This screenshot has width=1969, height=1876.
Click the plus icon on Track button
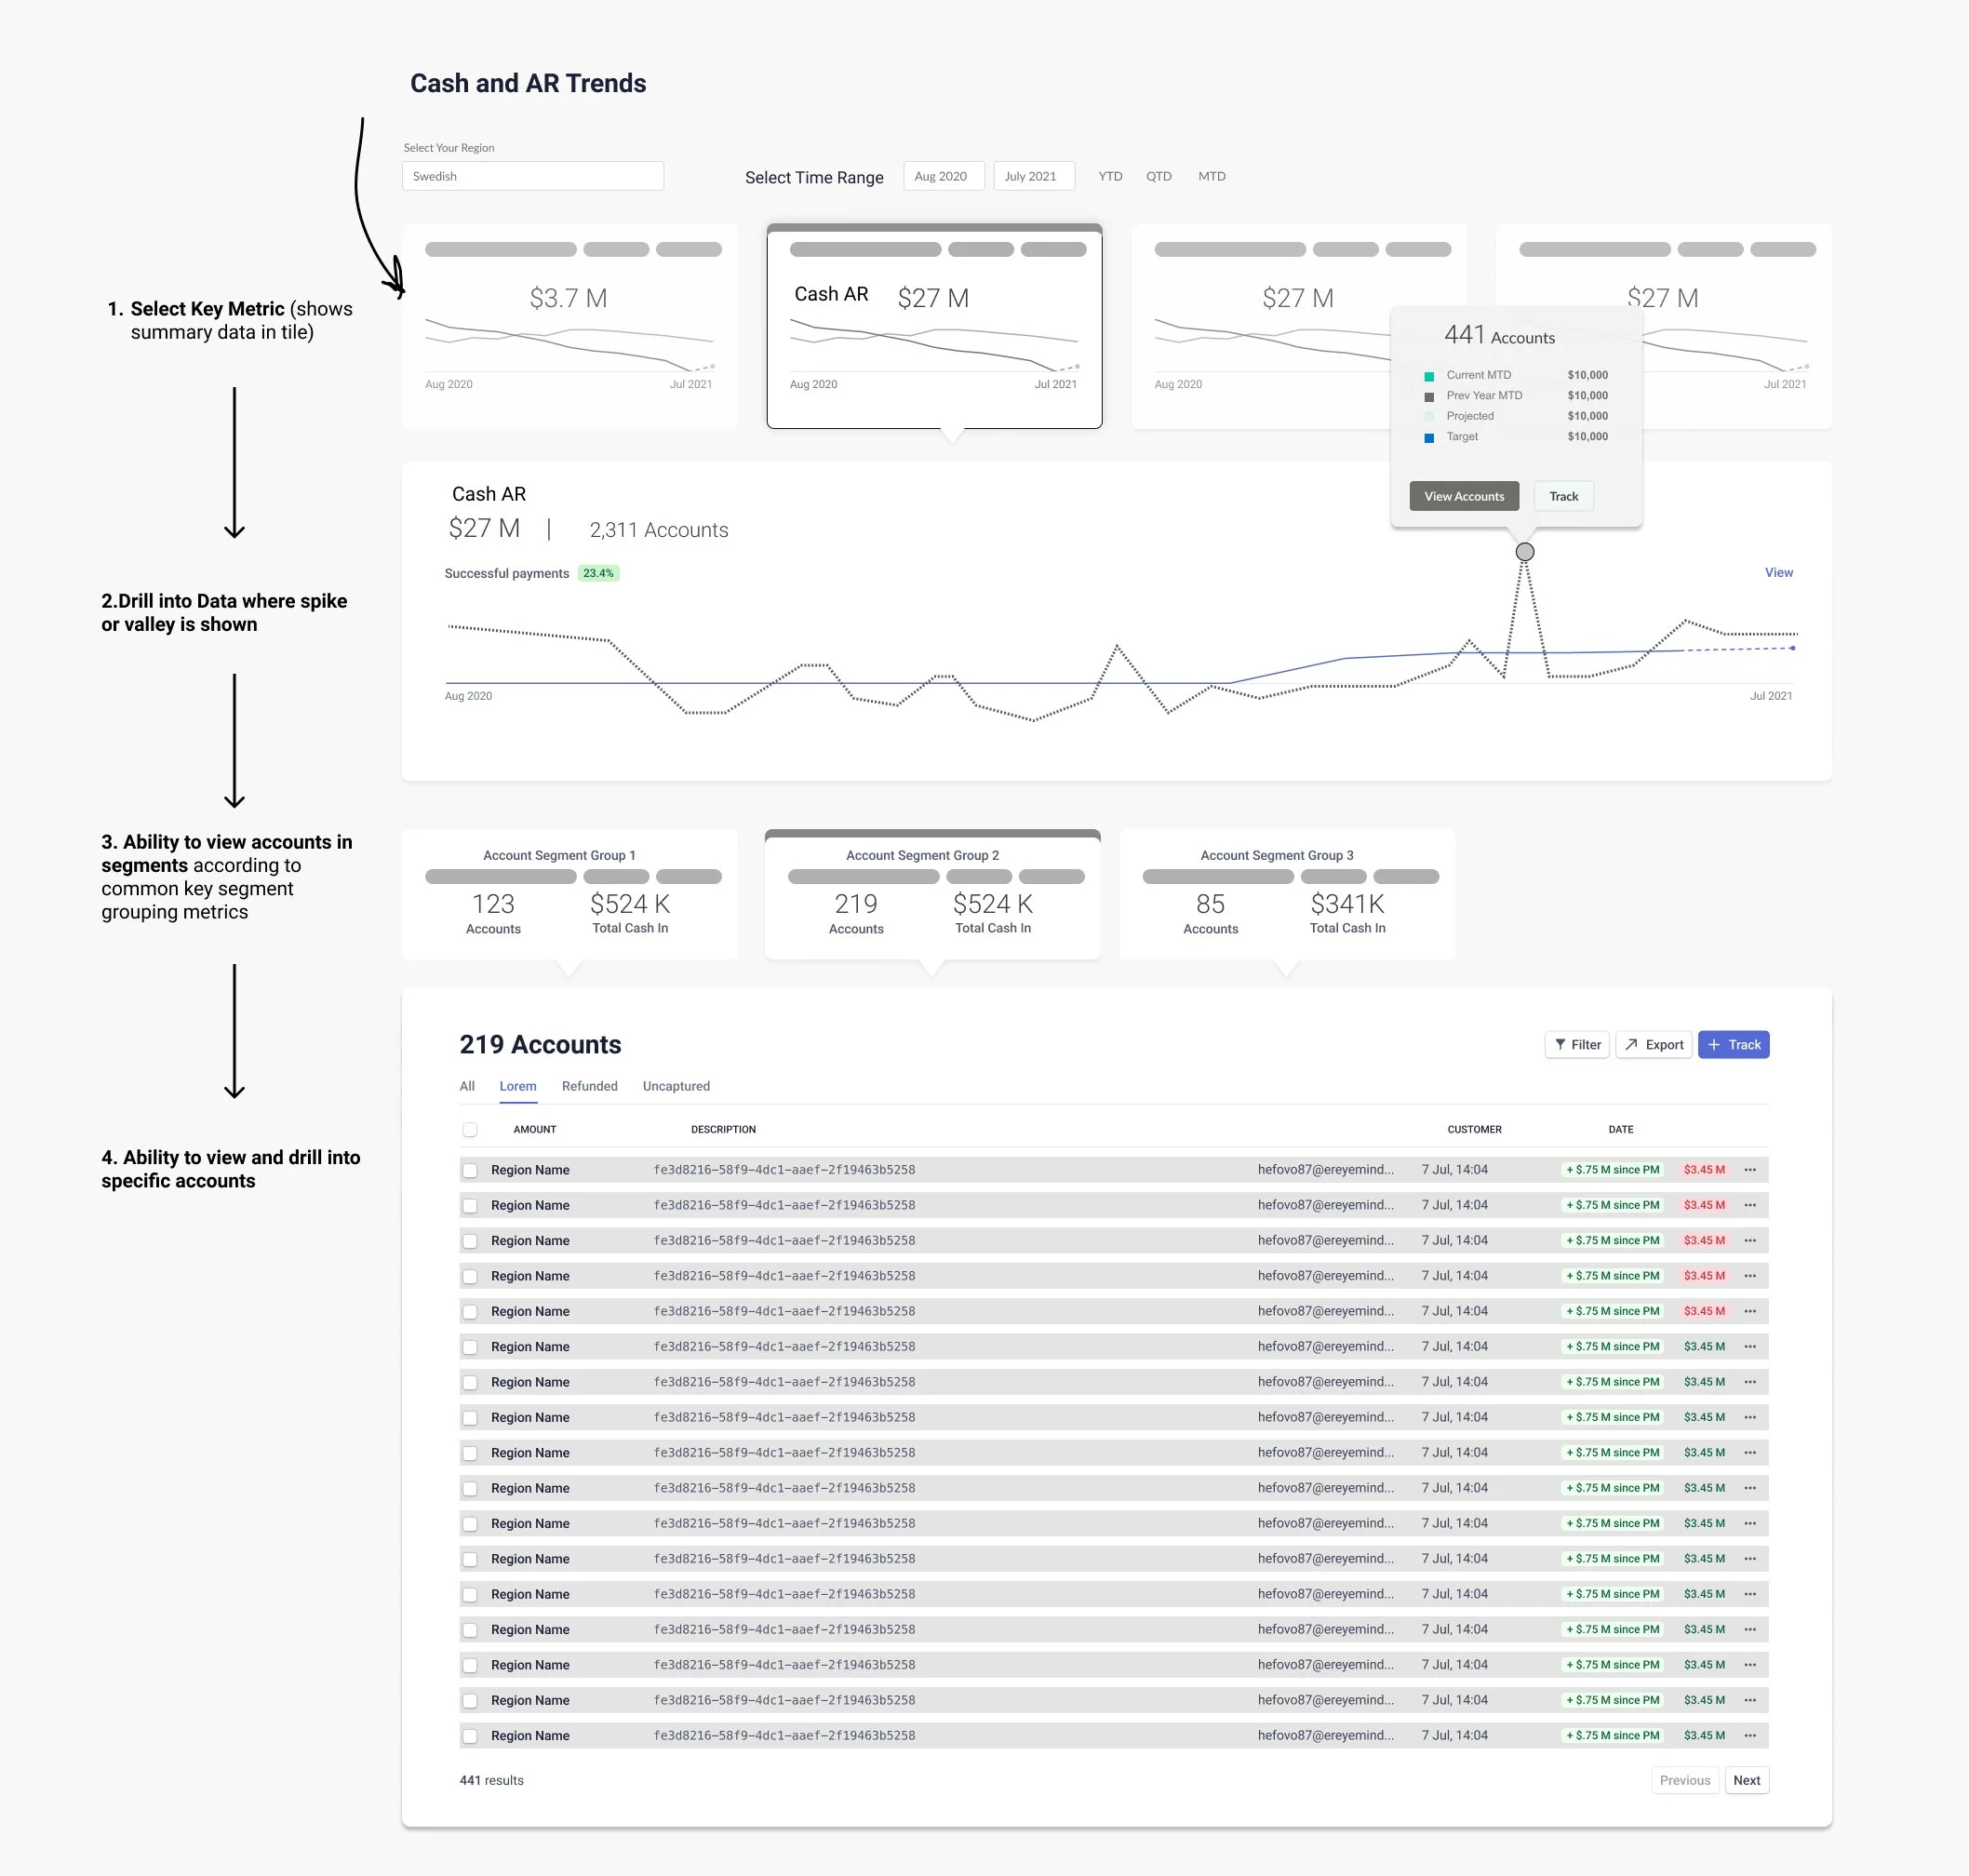[1714, 1044]
